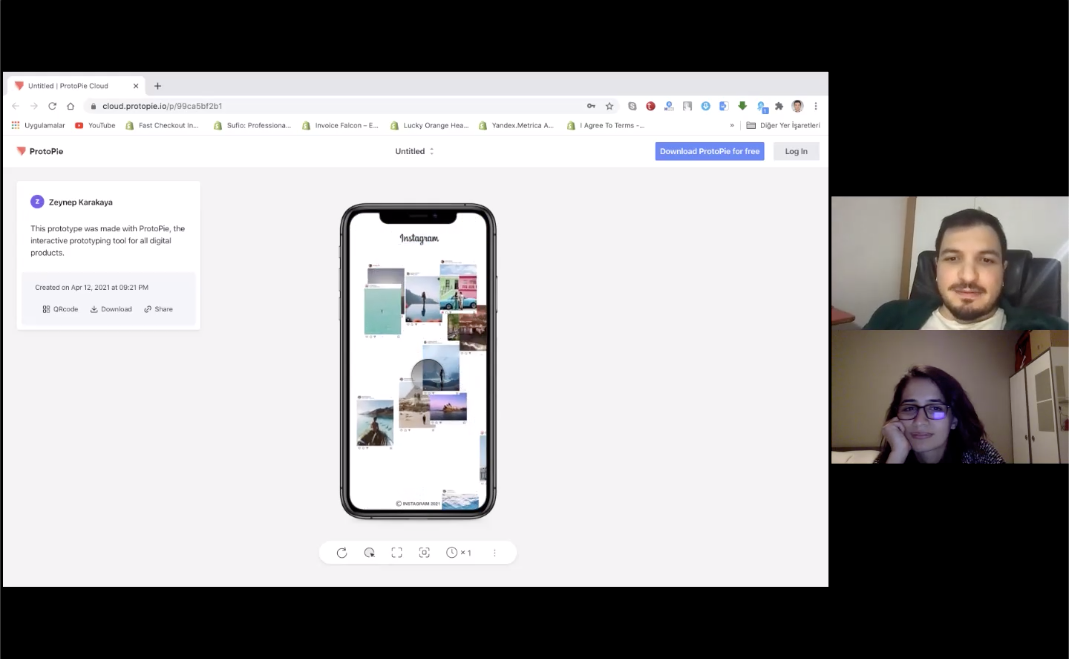Open the Untitled scene switcher dropdown
Viewport: 1069px width, 659px height.
point(415,151)
